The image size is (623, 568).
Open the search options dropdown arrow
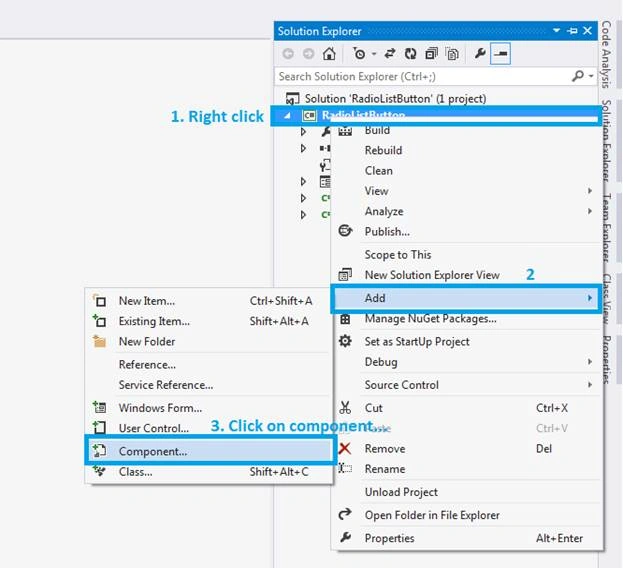pyautogui.click(x=591, y=76)
